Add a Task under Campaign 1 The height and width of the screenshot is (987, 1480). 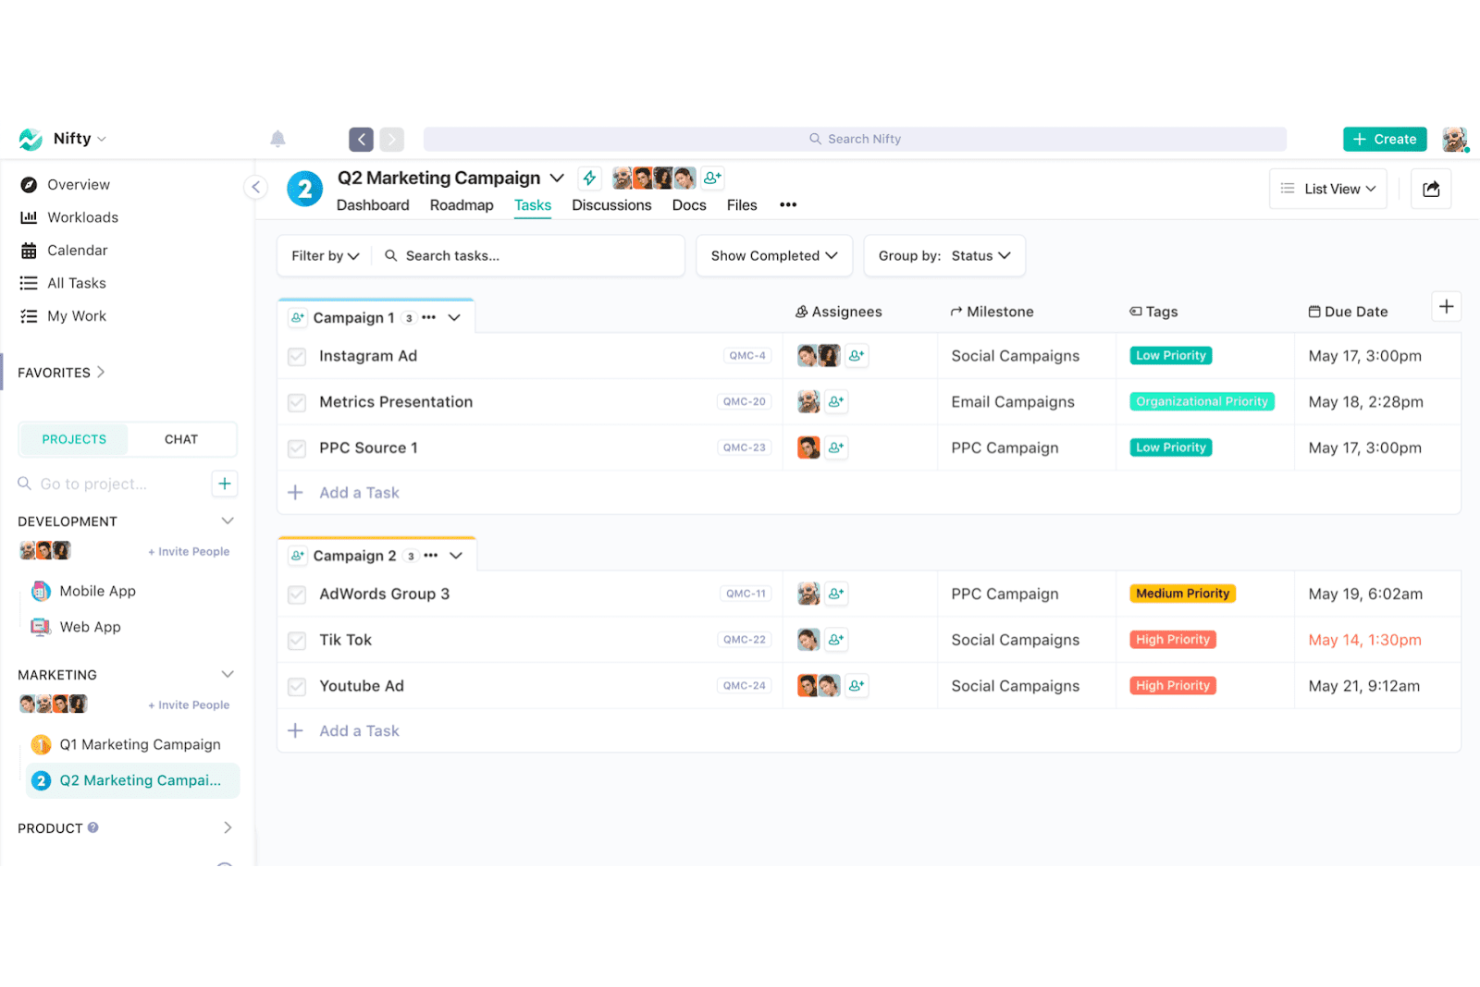359,493
